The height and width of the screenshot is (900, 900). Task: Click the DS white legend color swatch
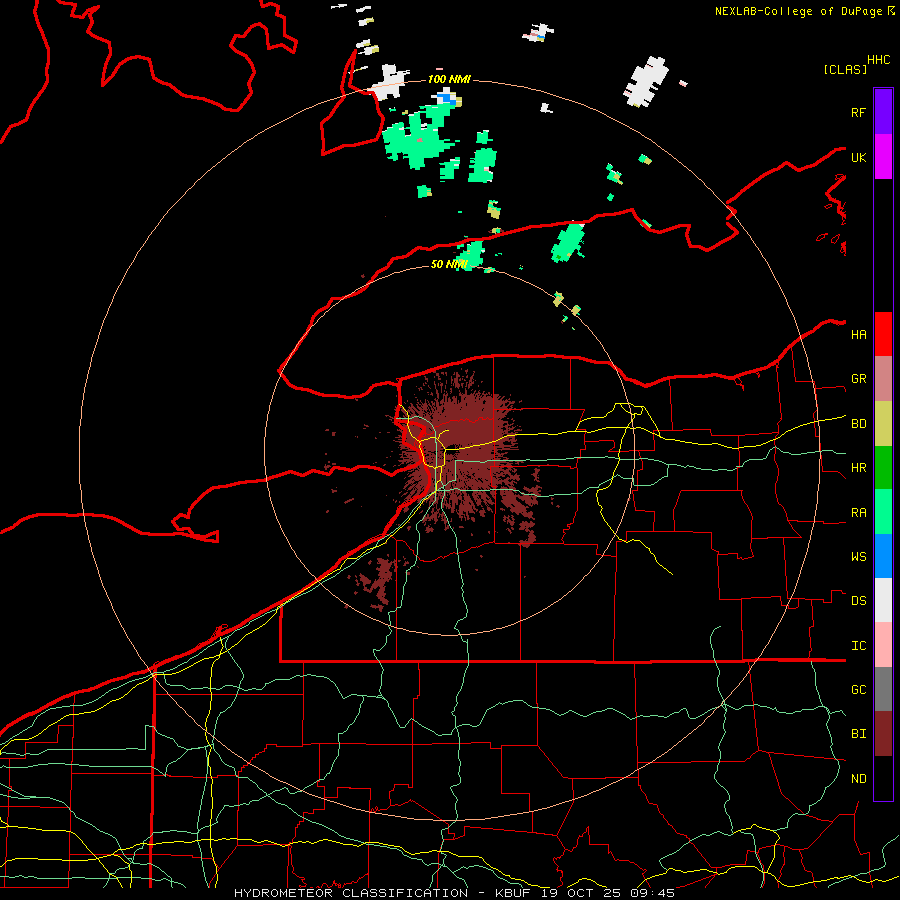pos(883,600)
